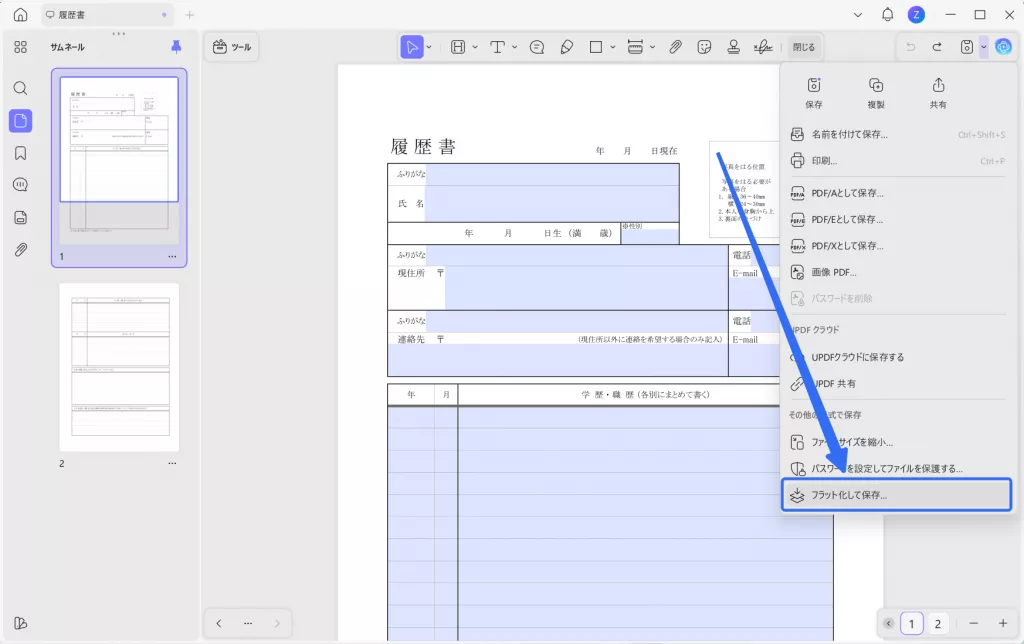Open the attachments paperclip in left sidebar
The height and width of the screenshot is (644, 1024).
tap(20, 250)
